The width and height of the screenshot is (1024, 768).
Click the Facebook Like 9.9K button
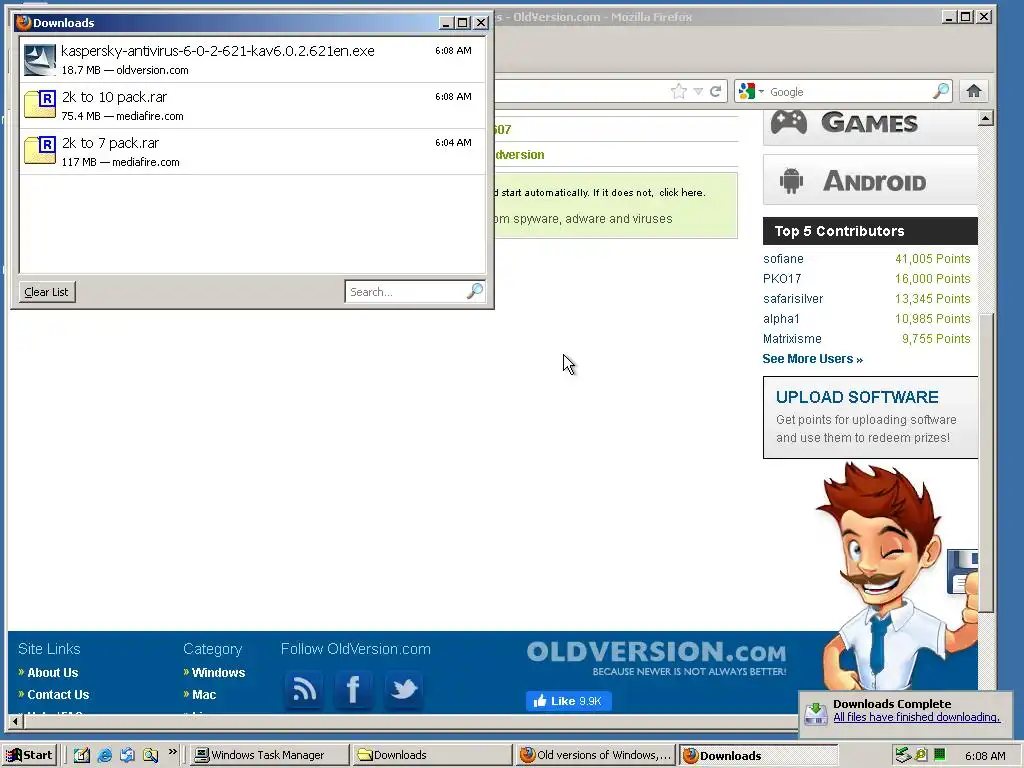click(x=569, y=701)
